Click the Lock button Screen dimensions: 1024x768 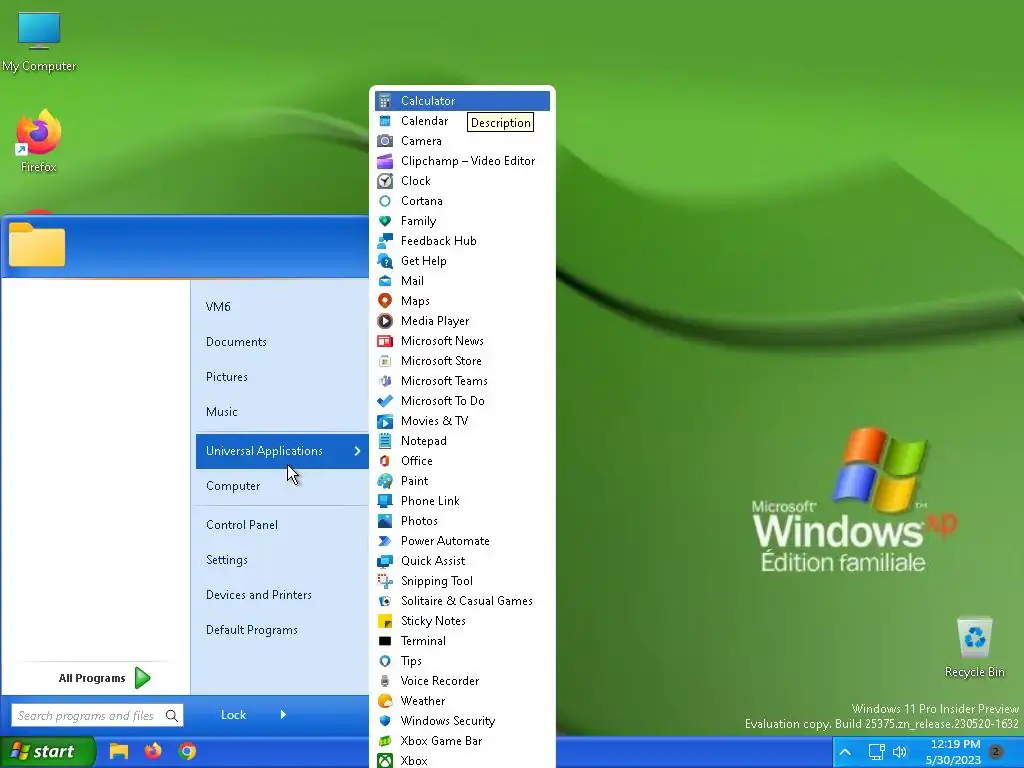pos(233,715)
